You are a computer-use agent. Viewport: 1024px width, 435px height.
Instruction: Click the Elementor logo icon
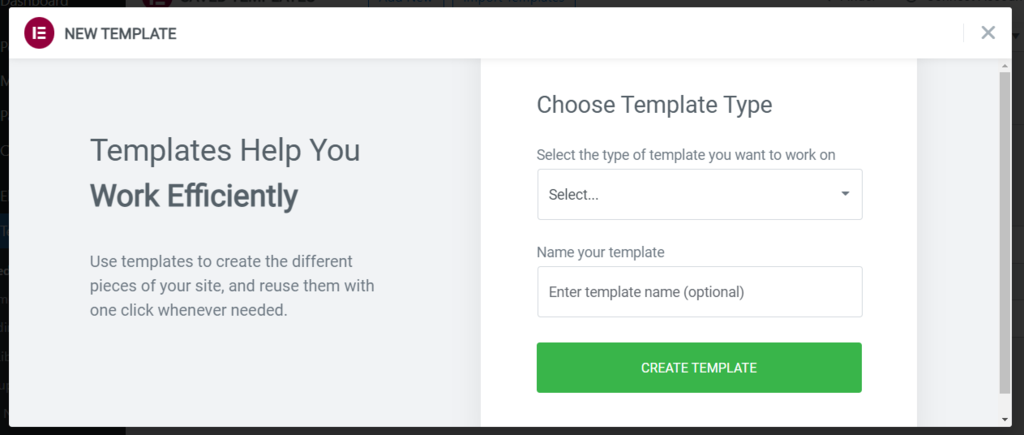tap(39, 33)
